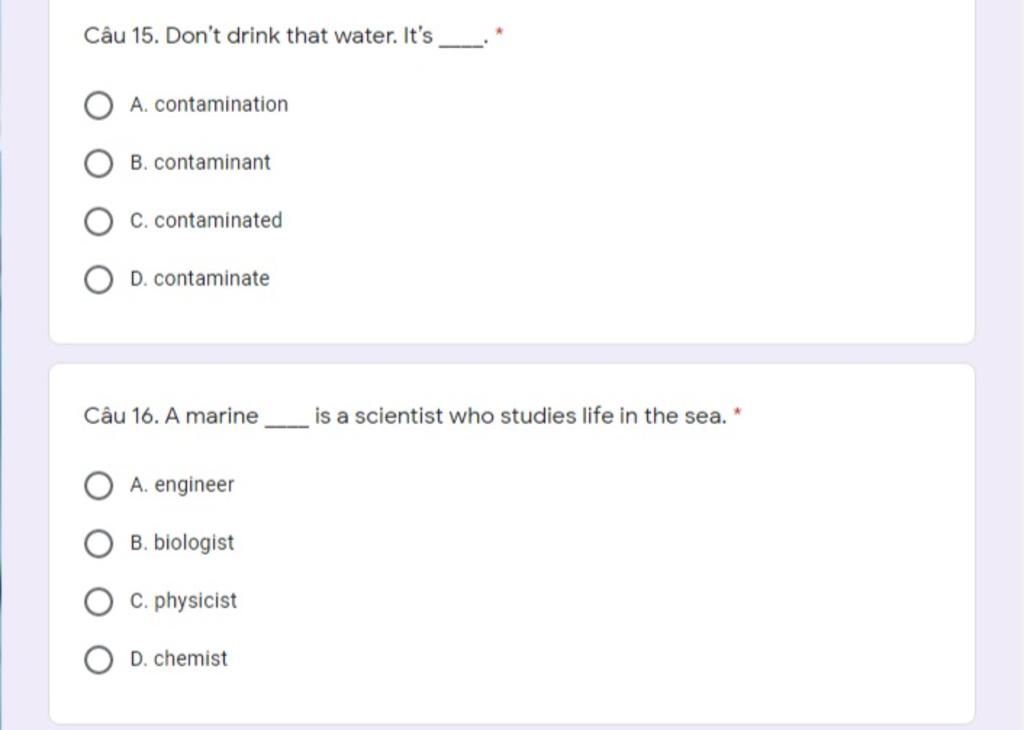Pick the C. contaminated radio button
Image resolution: width=1024 pixels, height=730 pixels.
pyautogui.click(x=99, y=221)
